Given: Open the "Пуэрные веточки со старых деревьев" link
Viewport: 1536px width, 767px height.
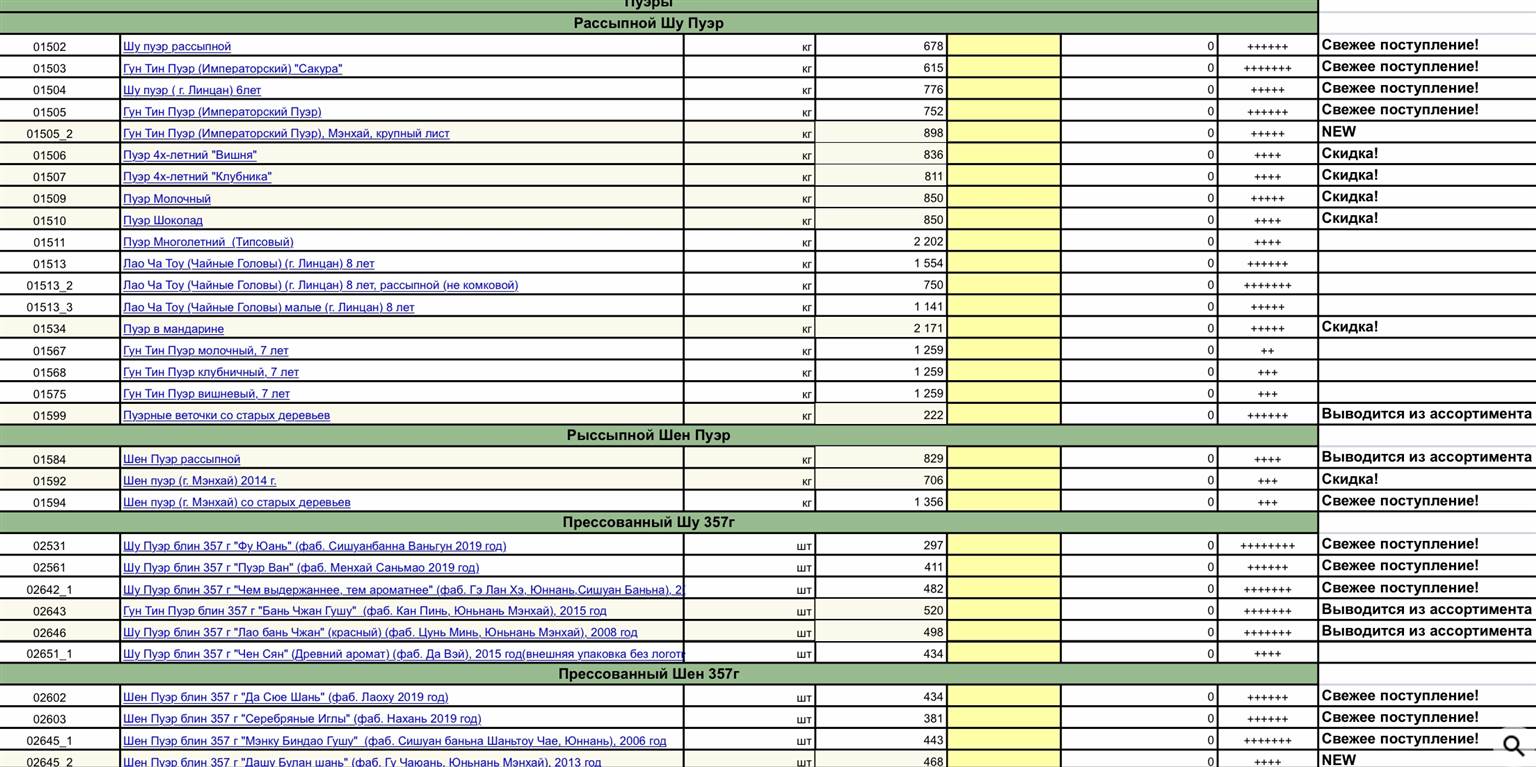Looking at the screenshot, I should (x=226, y=416).
